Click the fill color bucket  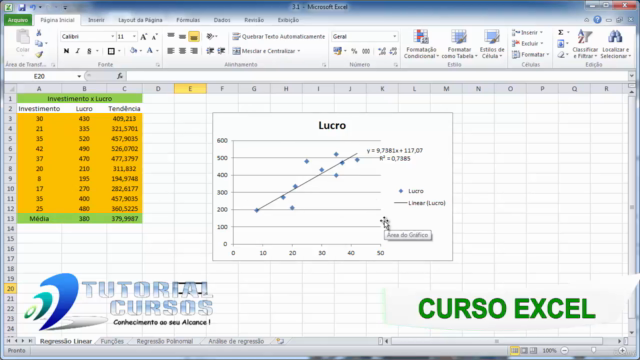[133, 51]
